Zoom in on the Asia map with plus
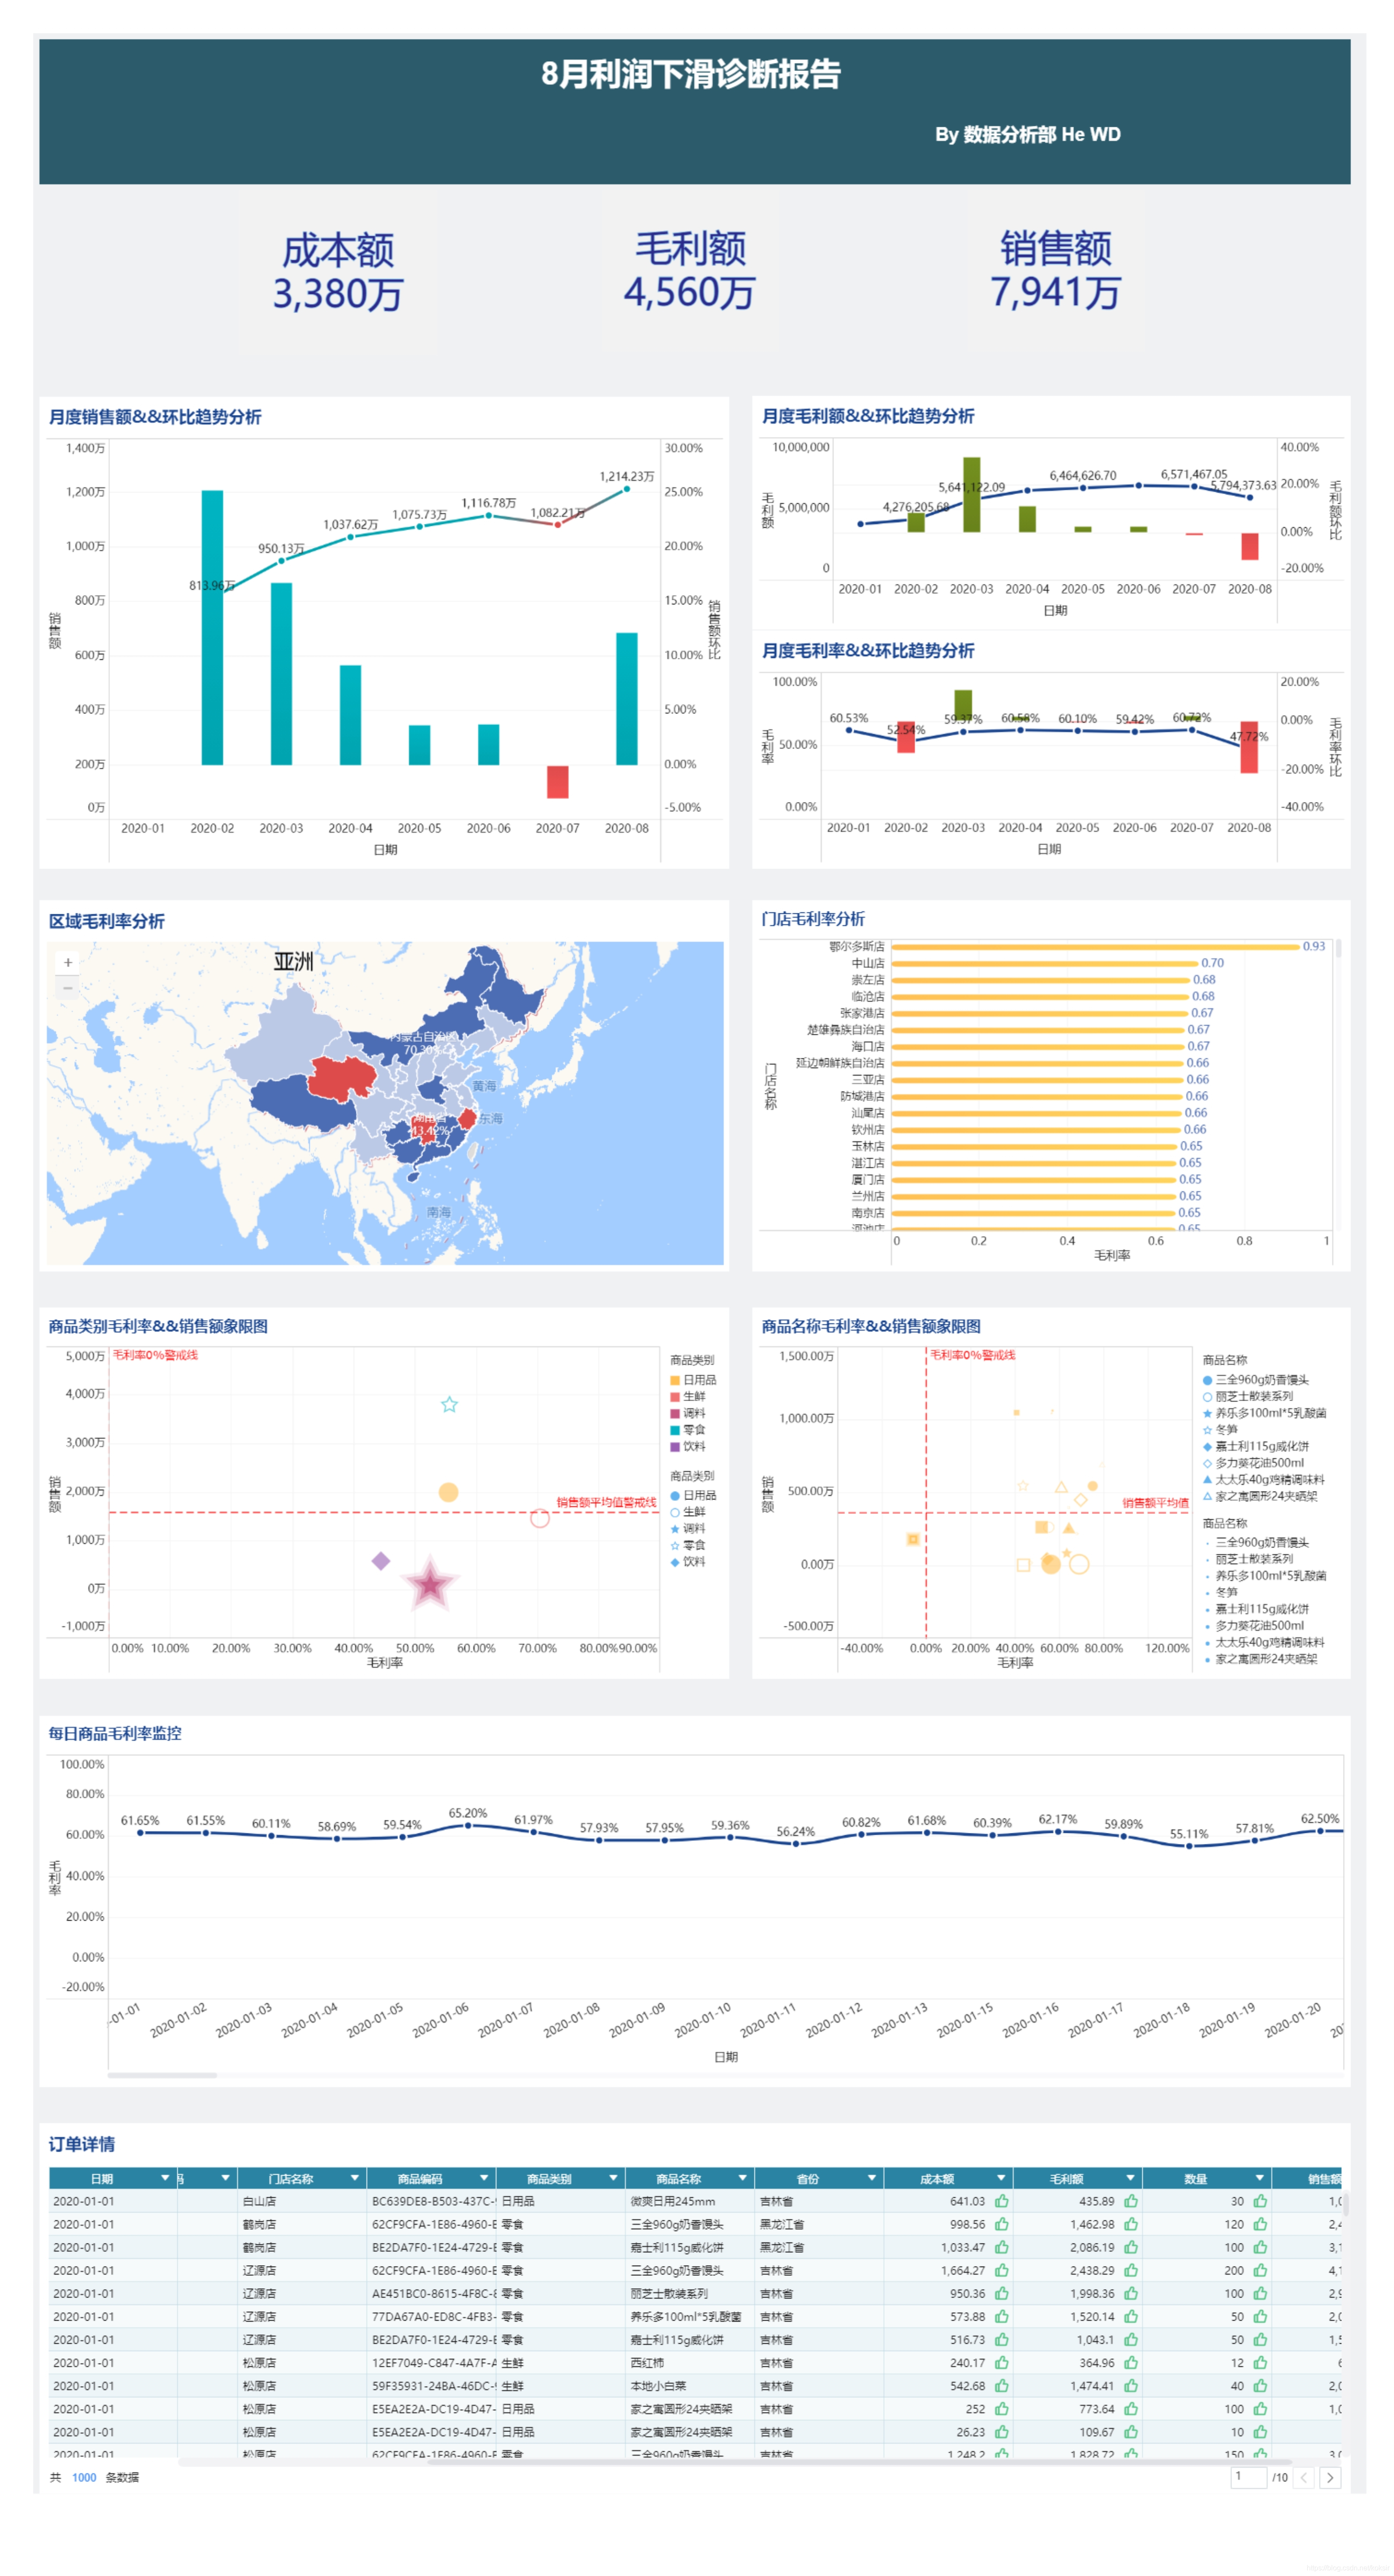The height and width of the screenshot is (2576, 1394). click(68, 963)
